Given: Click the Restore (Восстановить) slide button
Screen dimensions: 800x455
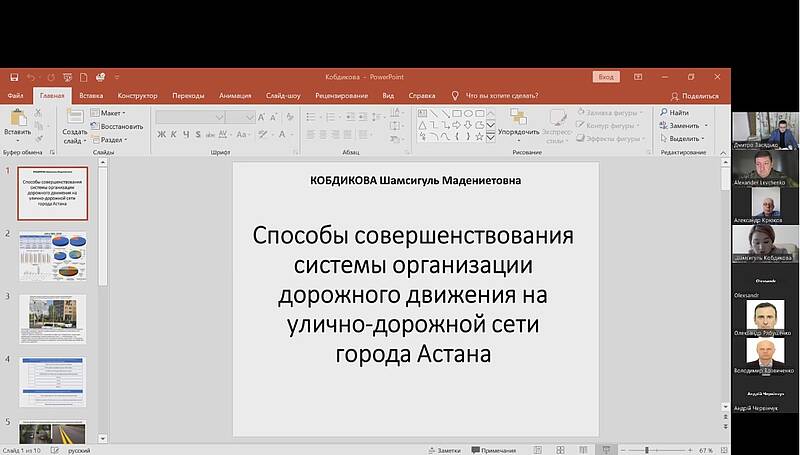Looking at the screenshot, I should coord(120,127).
